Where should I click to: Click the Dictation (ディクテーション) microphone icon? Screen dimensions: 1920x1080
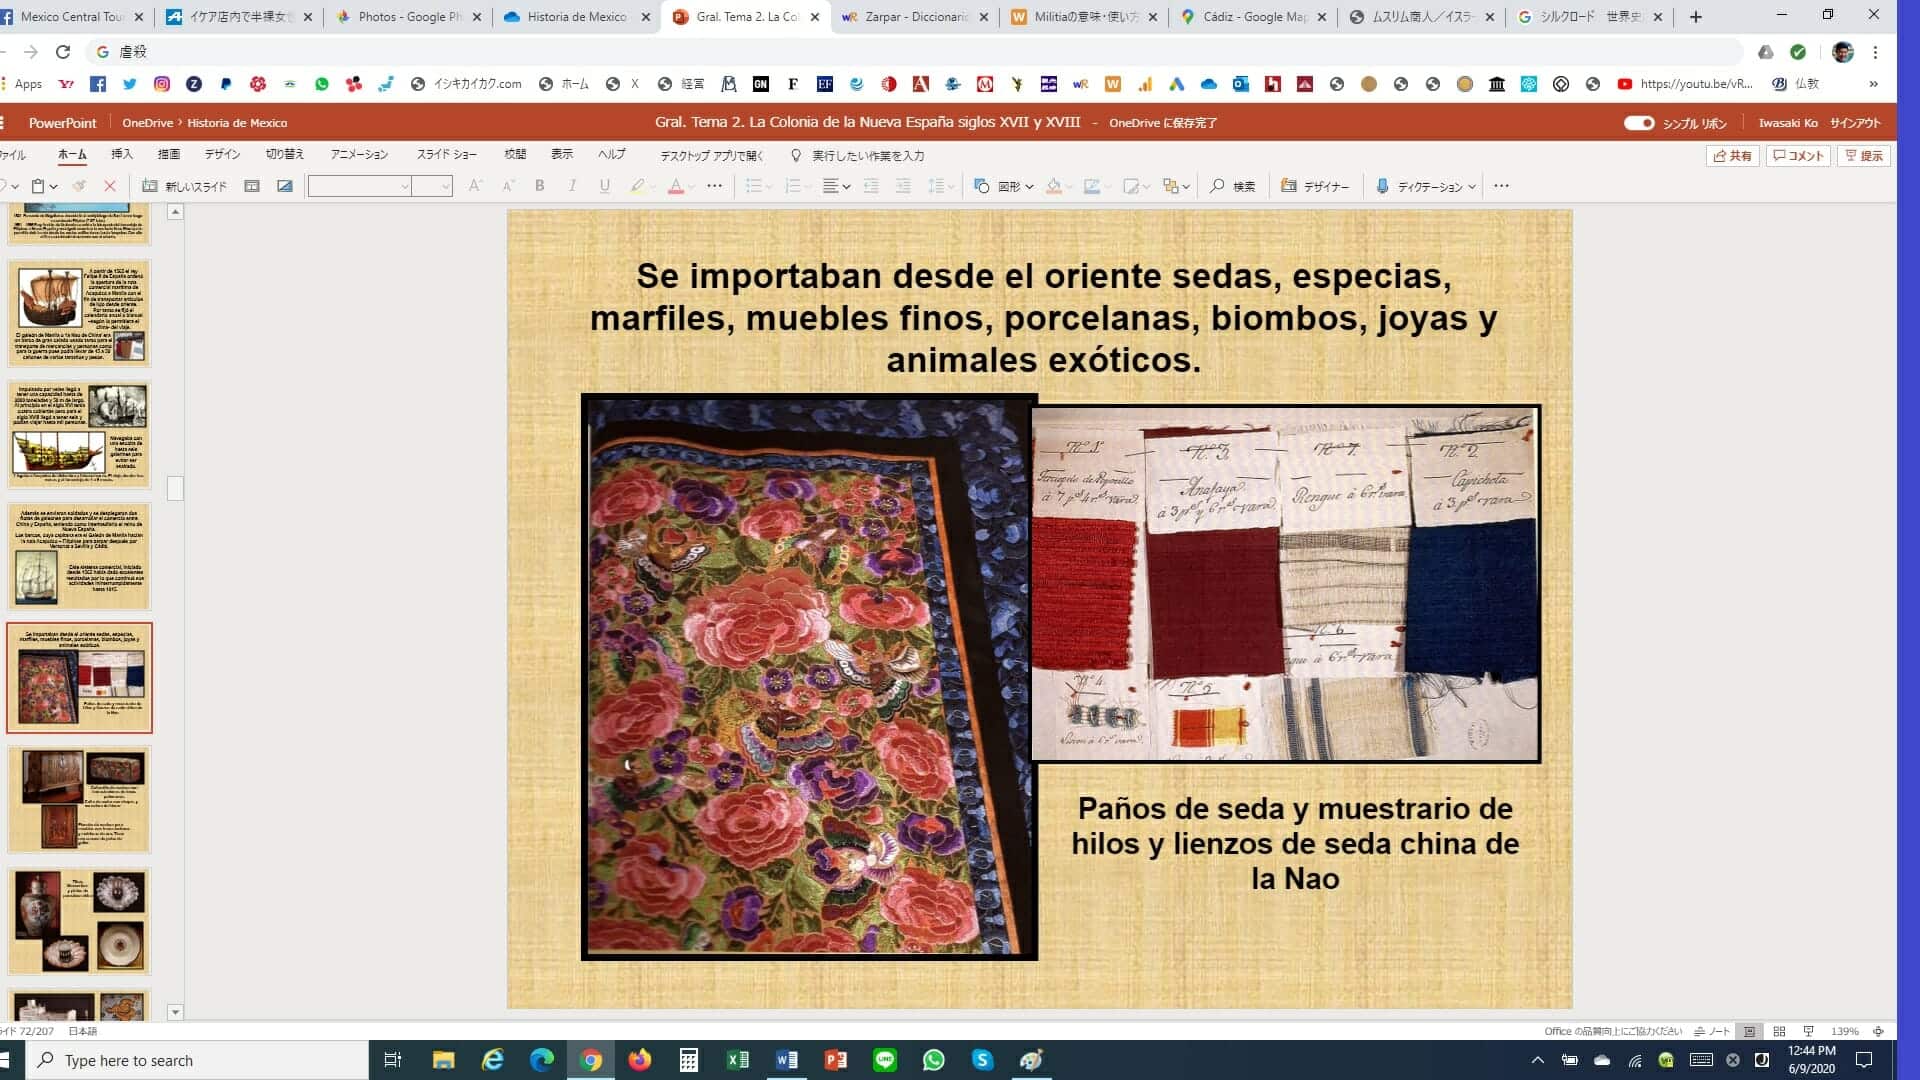pos(1382,186)
